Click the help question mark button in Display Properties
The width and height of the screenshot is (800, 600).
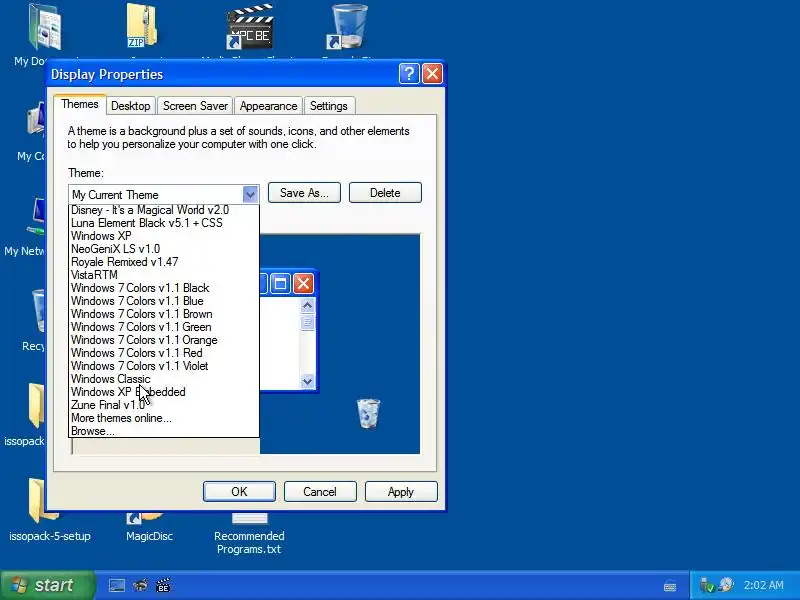pos(409,74)
